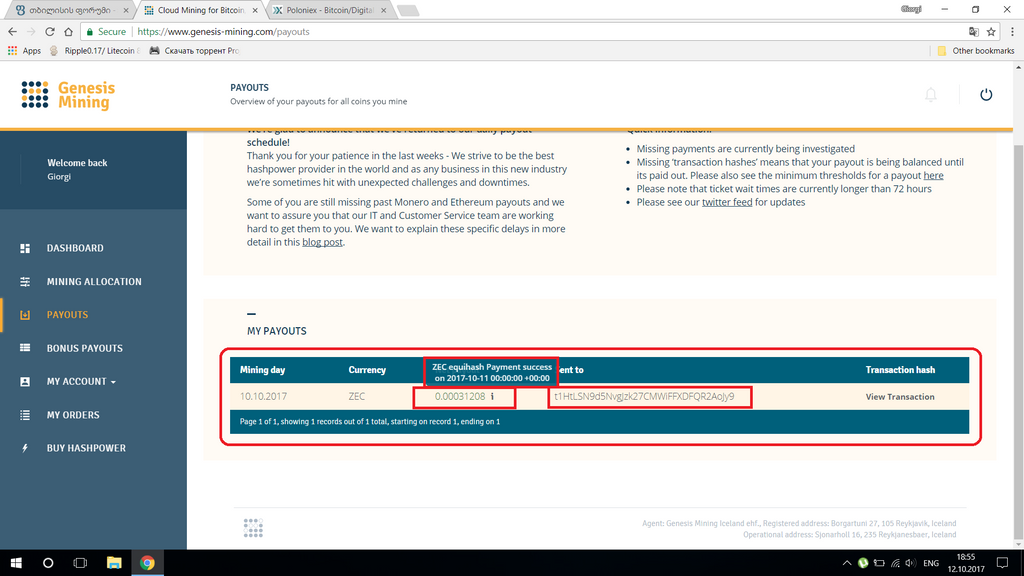The image size is (1024, 576).
Task: Click View Transaction for the ZEC payout
Action: (900, 396)
